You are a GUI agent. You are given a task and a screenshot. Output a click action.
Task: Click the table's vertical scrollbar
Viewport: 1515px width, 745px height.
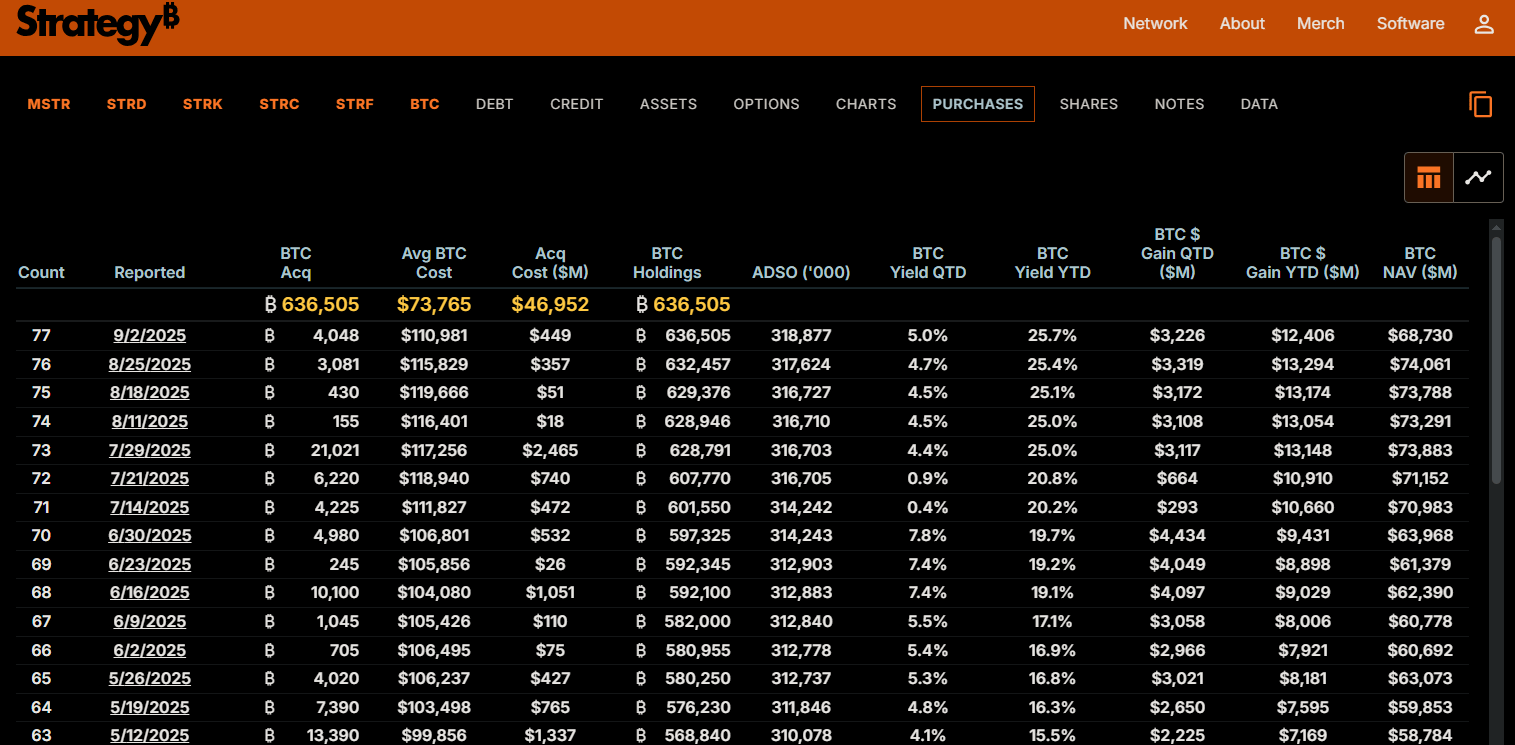(x=1496, y=360)
